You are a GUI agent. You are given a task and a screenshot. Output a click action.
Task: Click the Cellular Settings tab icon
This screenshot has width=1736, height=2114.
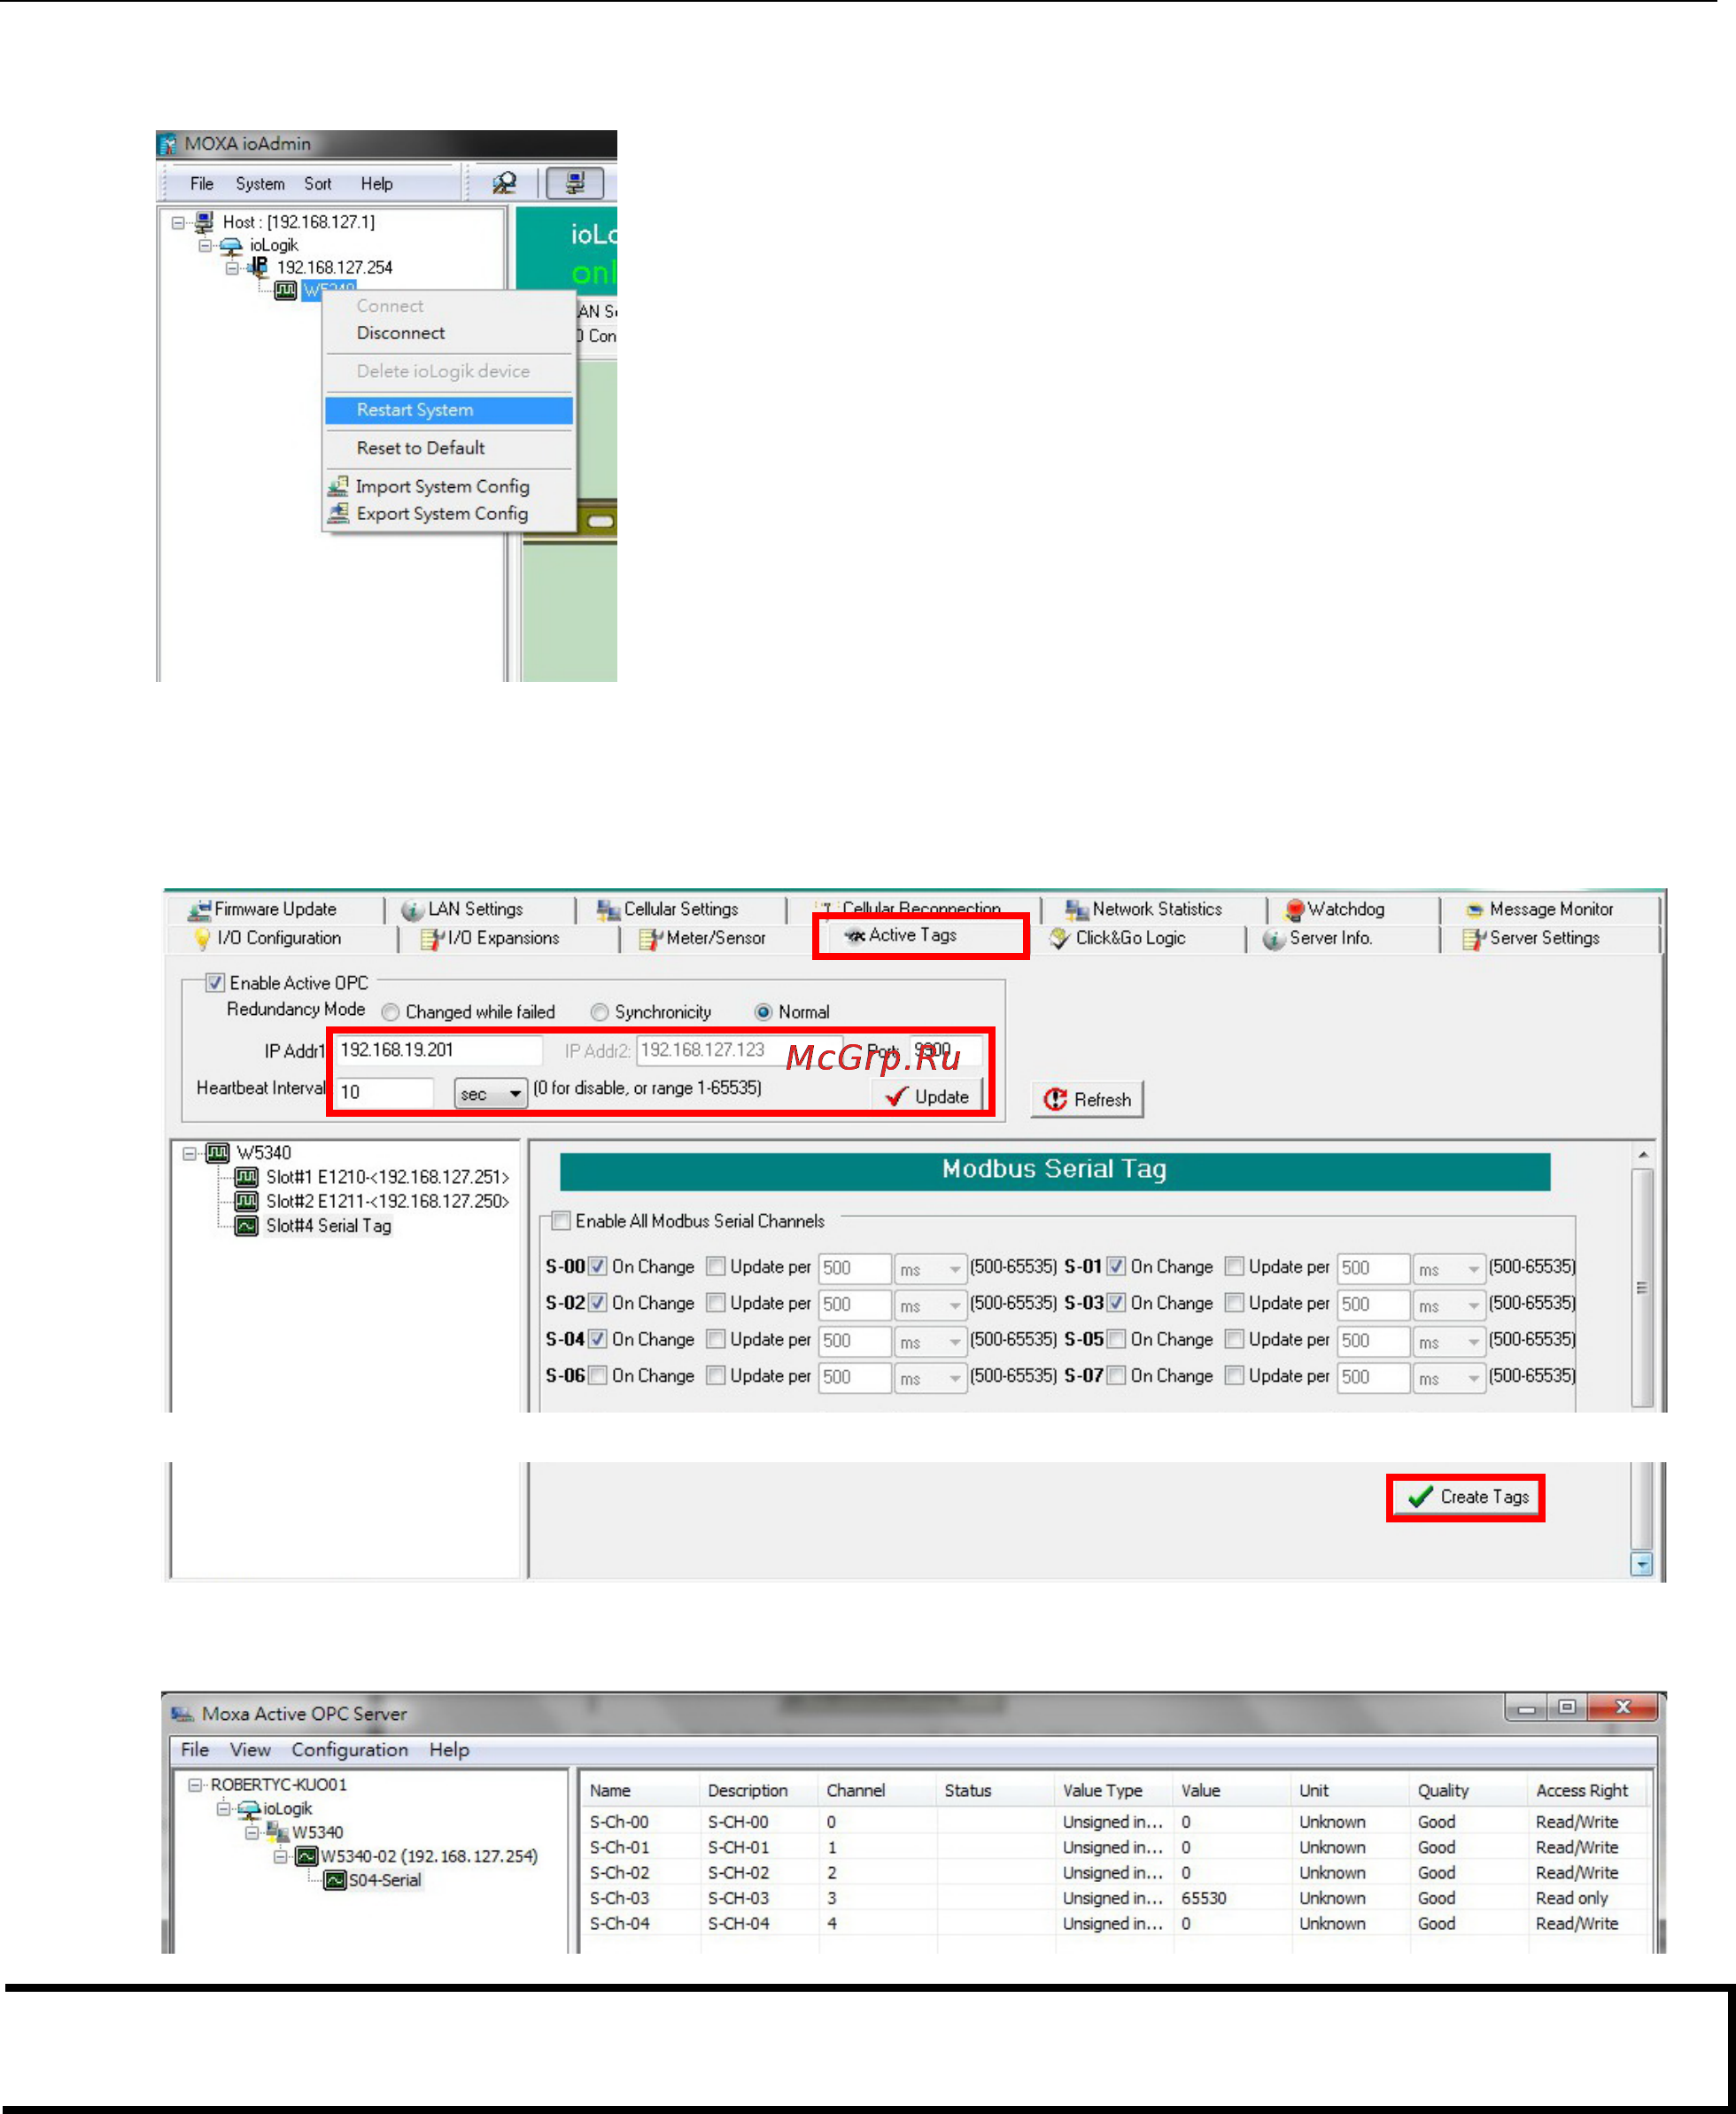coord(608,909)
